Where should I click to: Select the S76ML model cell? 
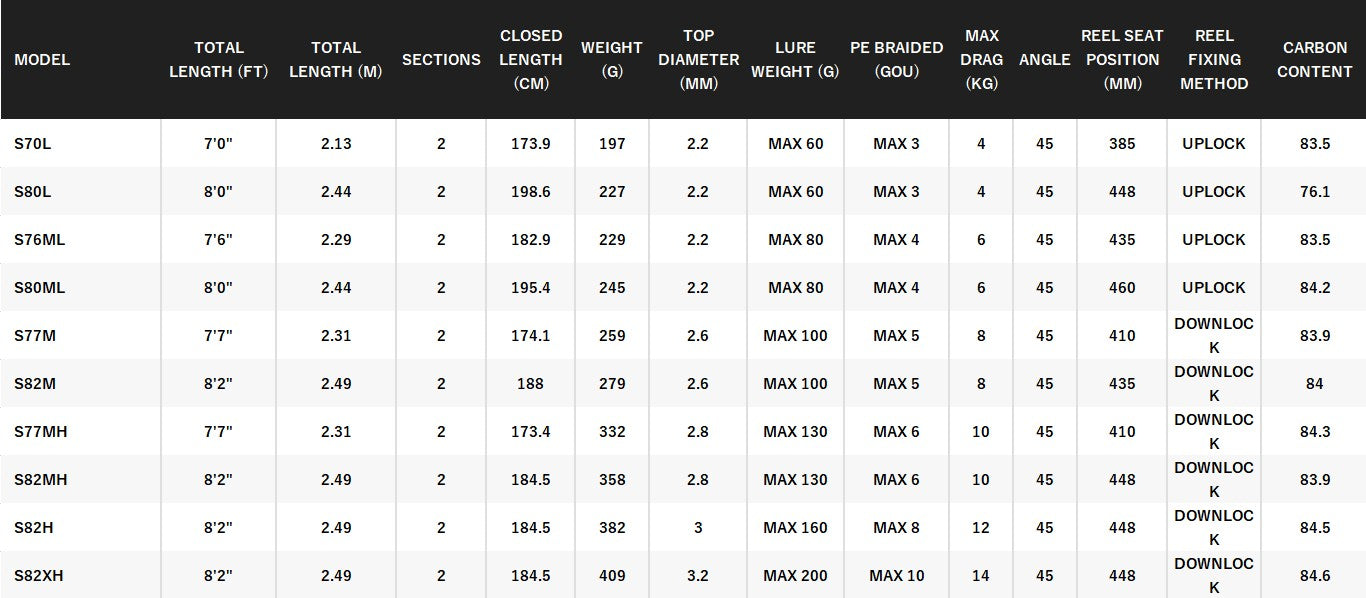pyautogui.click(x=40, y=240)
